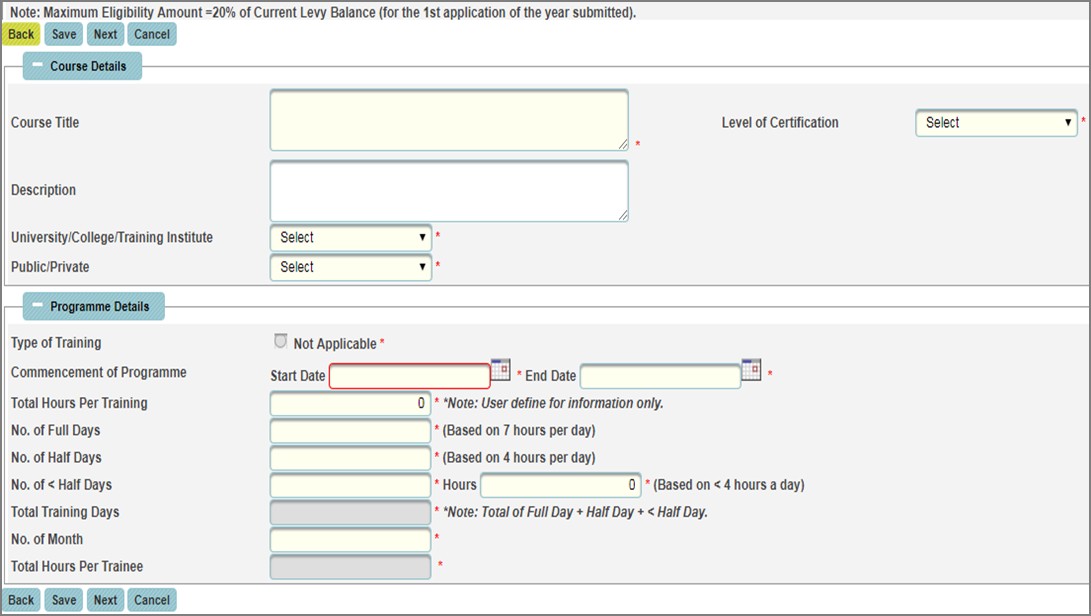Open the Public/Private dropdown

click(x=351, y=267)
